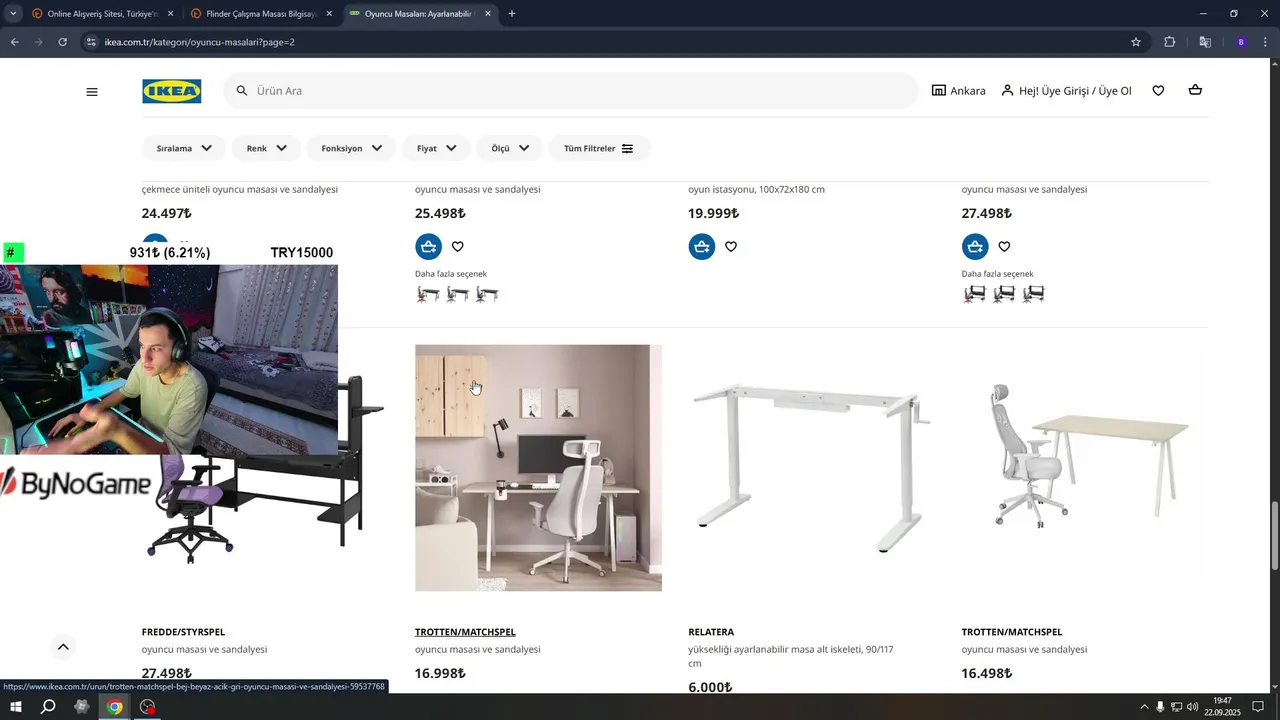The height and width of the screenshot is (720, 1280).
Task: Open the shopping basket in header
Action: (1195, 91)
